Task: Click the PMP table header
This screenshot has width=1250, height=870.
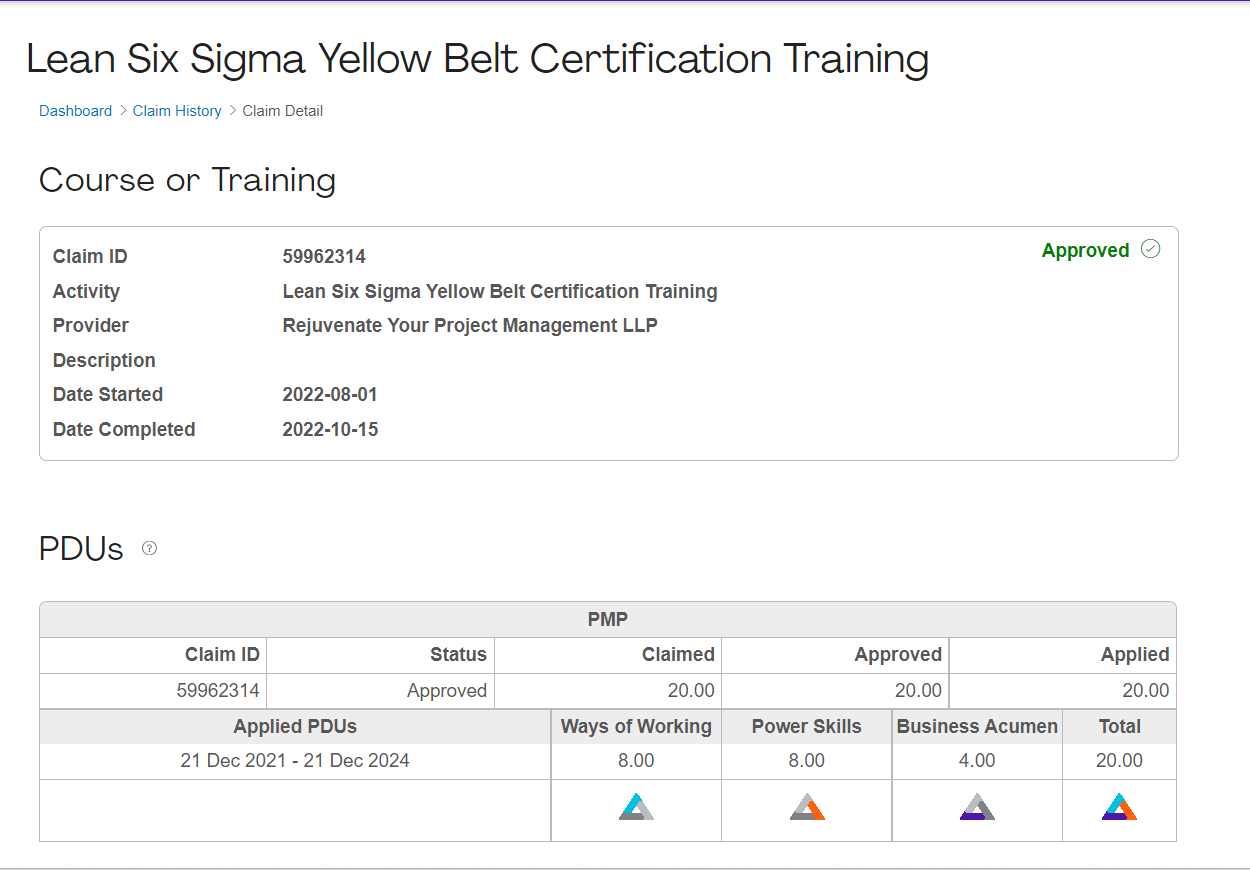Action: pos(608,620)
